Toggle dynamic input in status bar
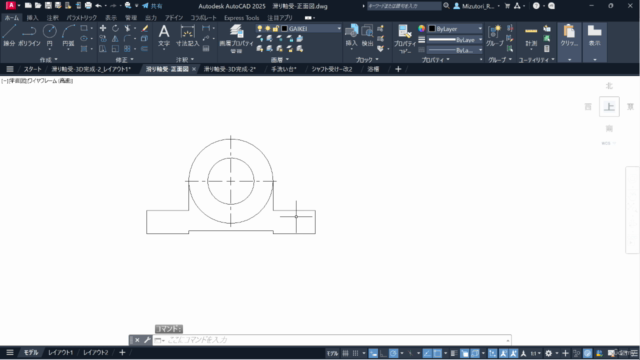The height and width of the screenshot is (360, 640). pyautogui.click(x=373, y=353)
